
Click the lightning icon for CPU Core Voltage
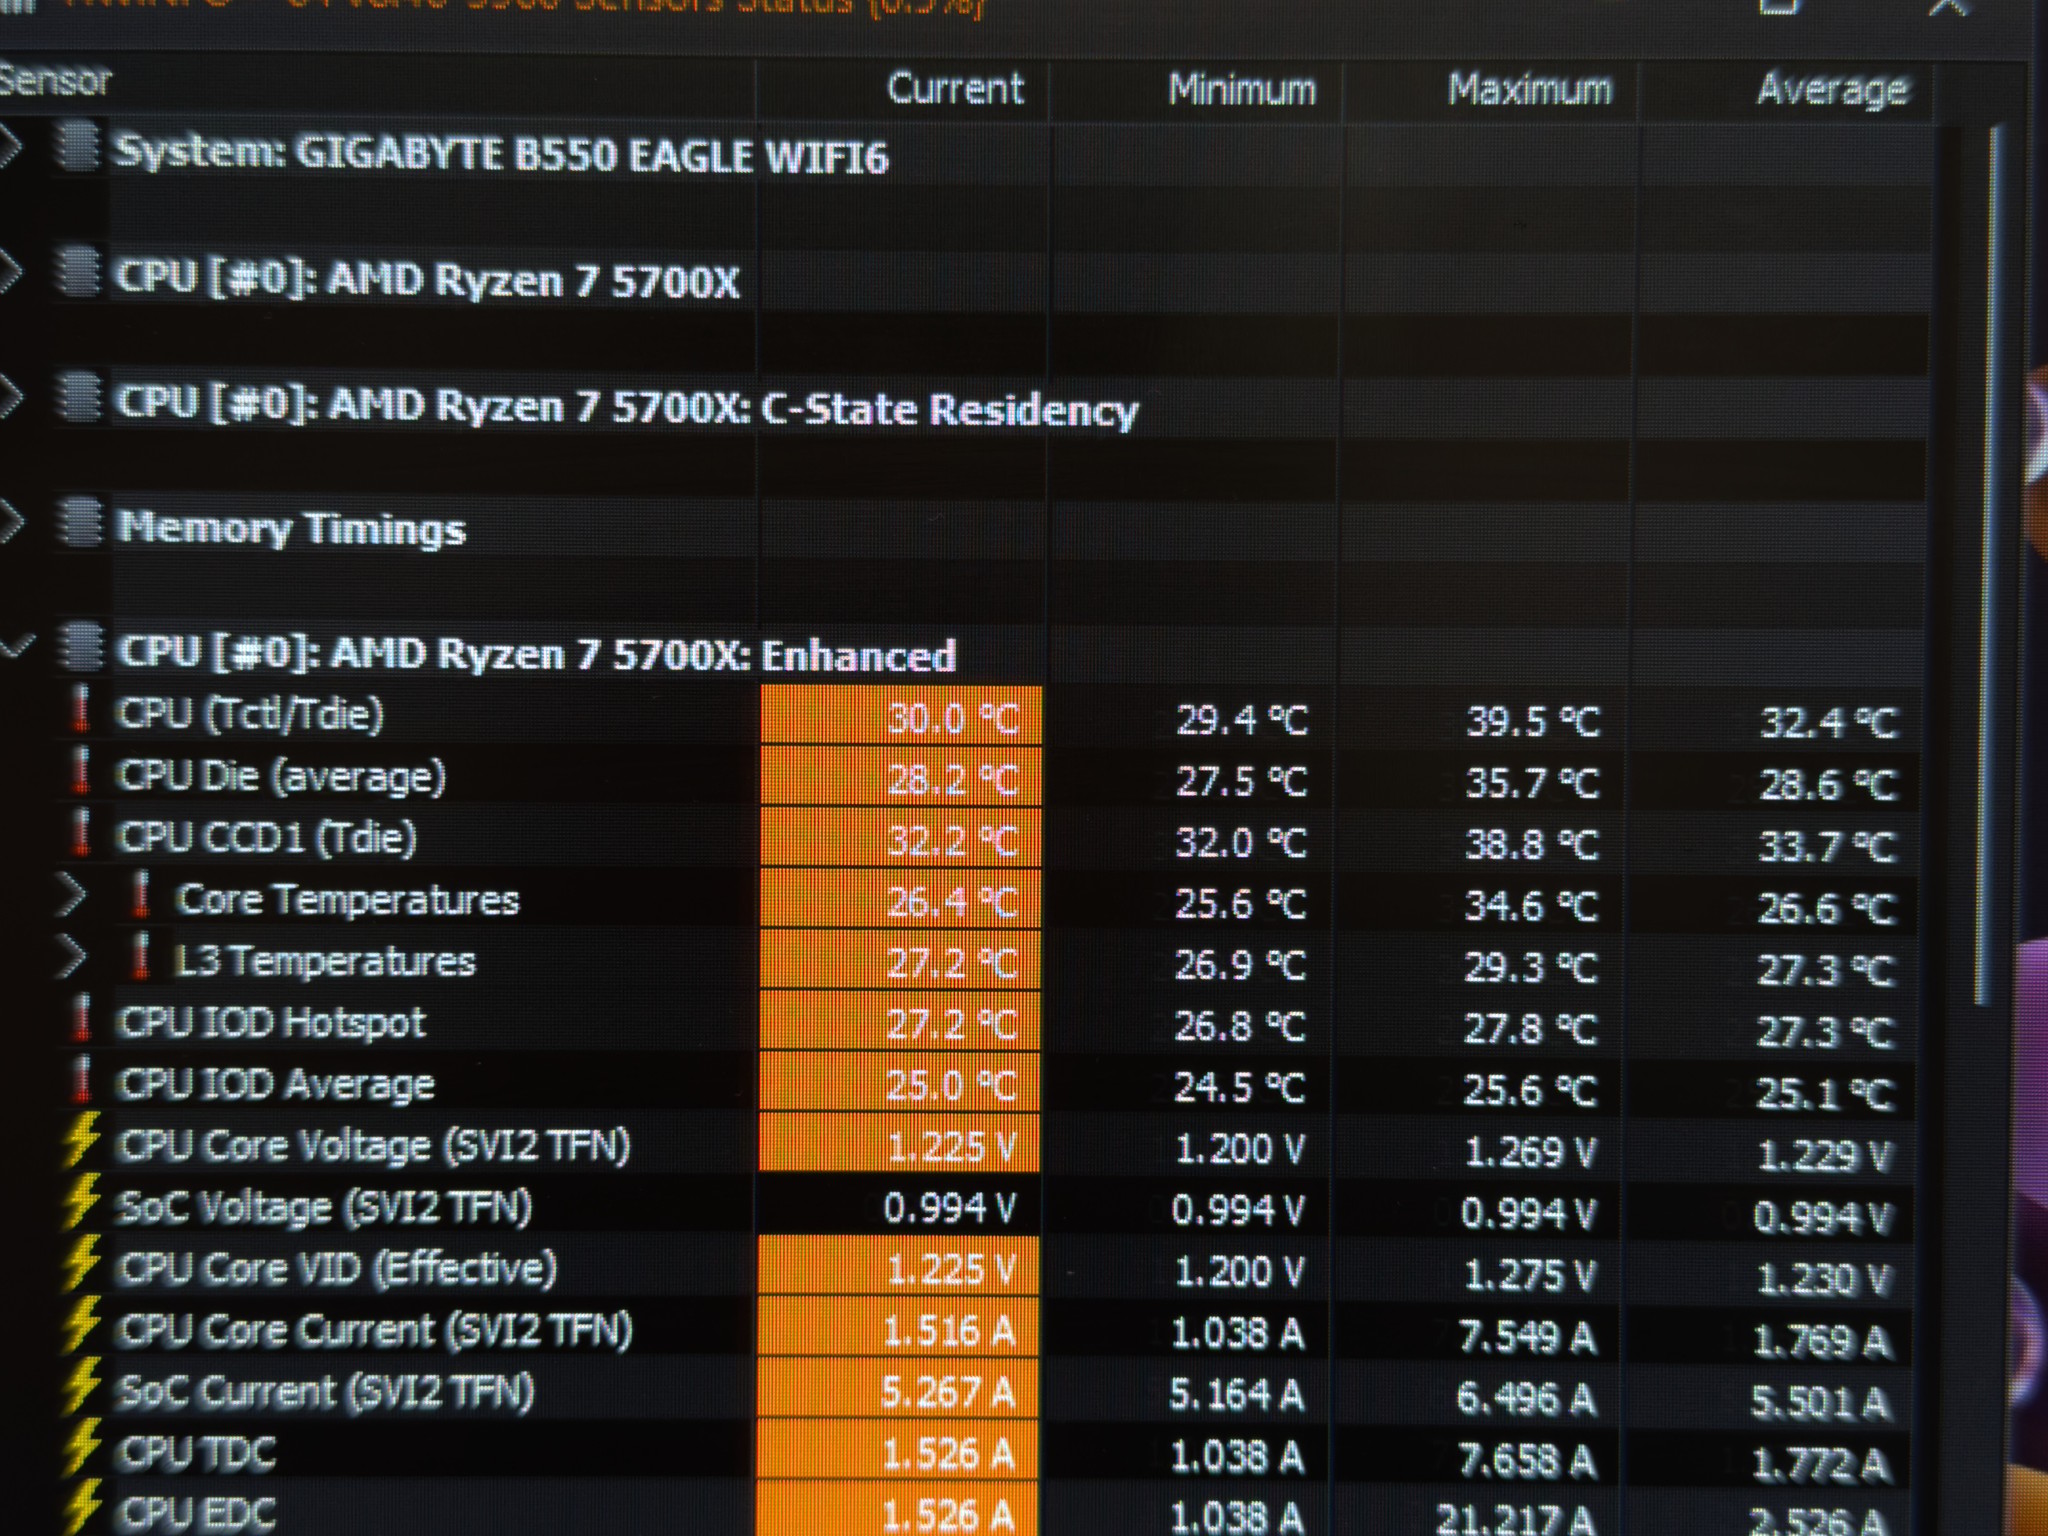pos(82,1141)
